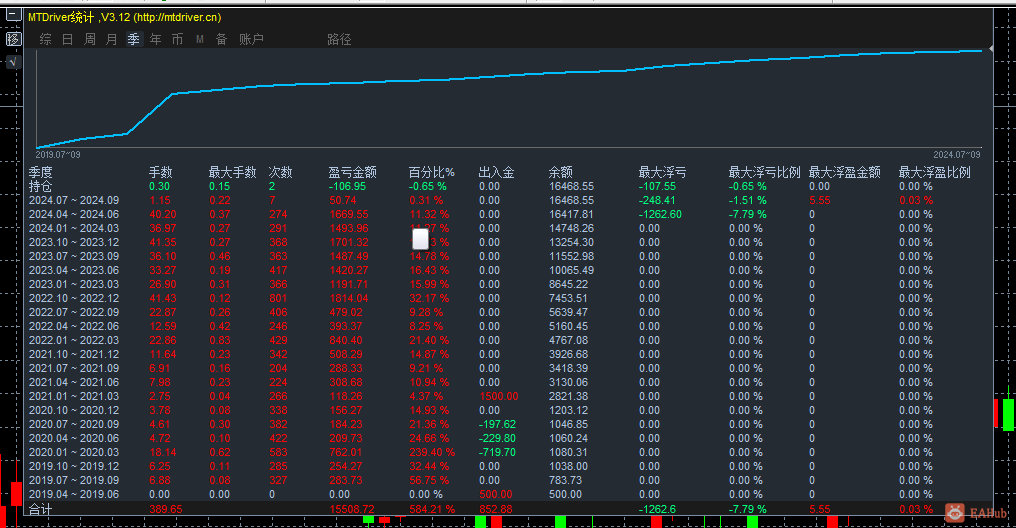Viewport: 1016px width, 528px height.
Task: Select the 2023.10 ~ 2023.12 quarter row
Action: click(507, 242)
